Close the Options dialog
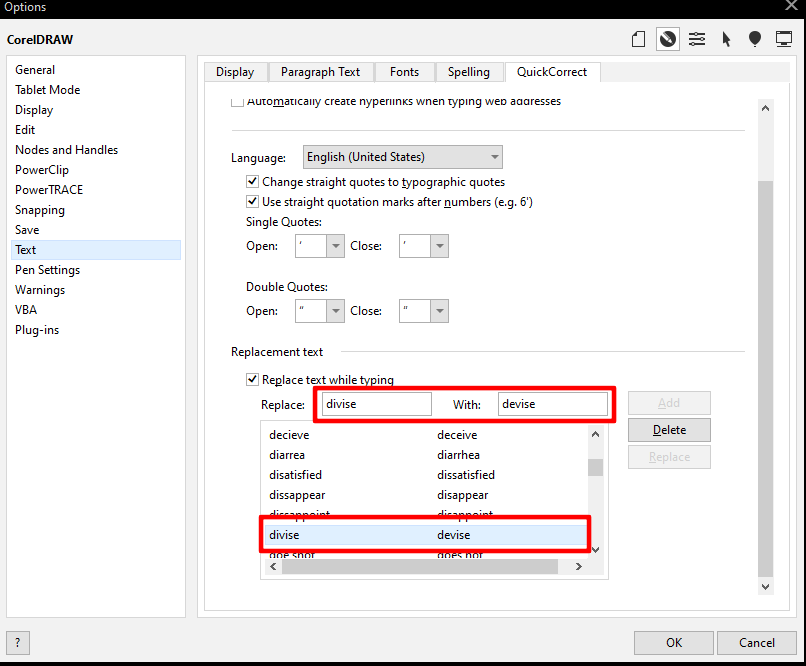806x666 pixels. point(792,6)
